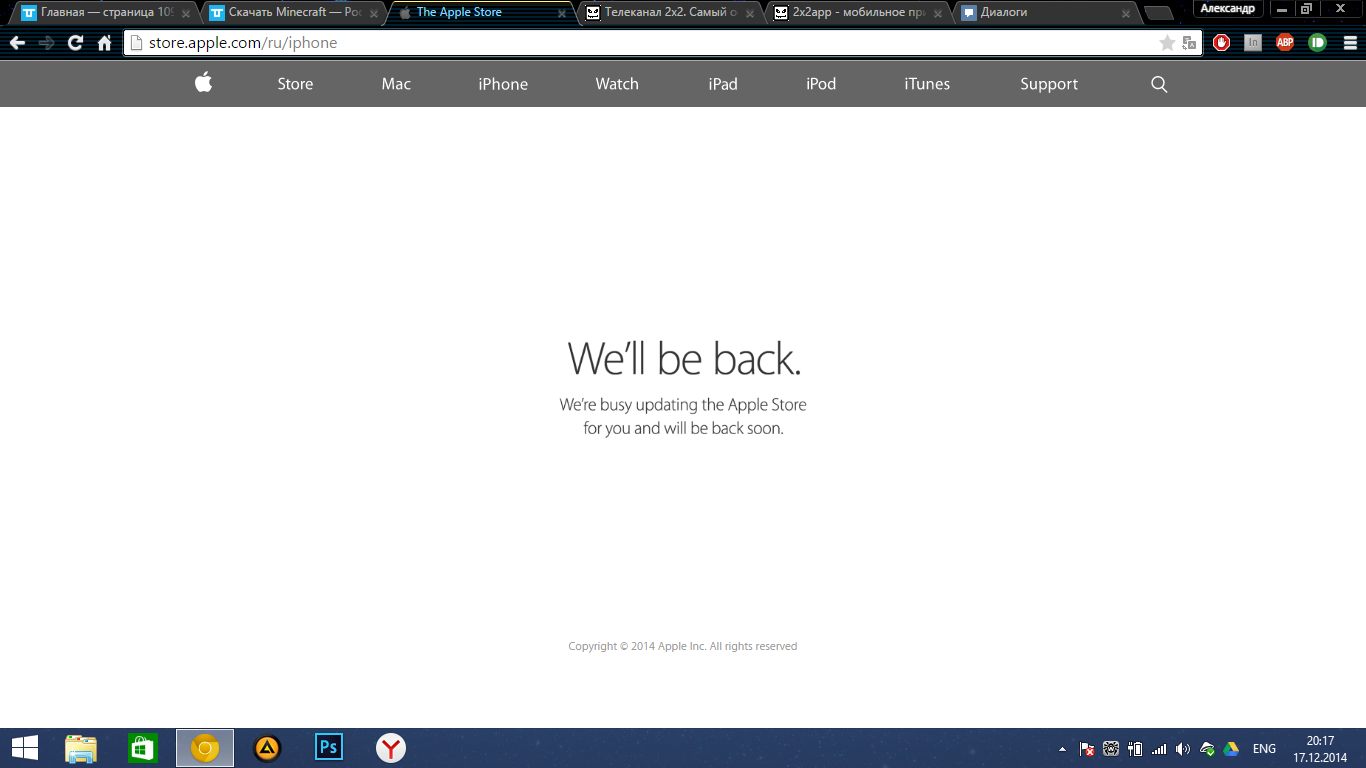Open iTunes from the navigation bar

[927, 84]
